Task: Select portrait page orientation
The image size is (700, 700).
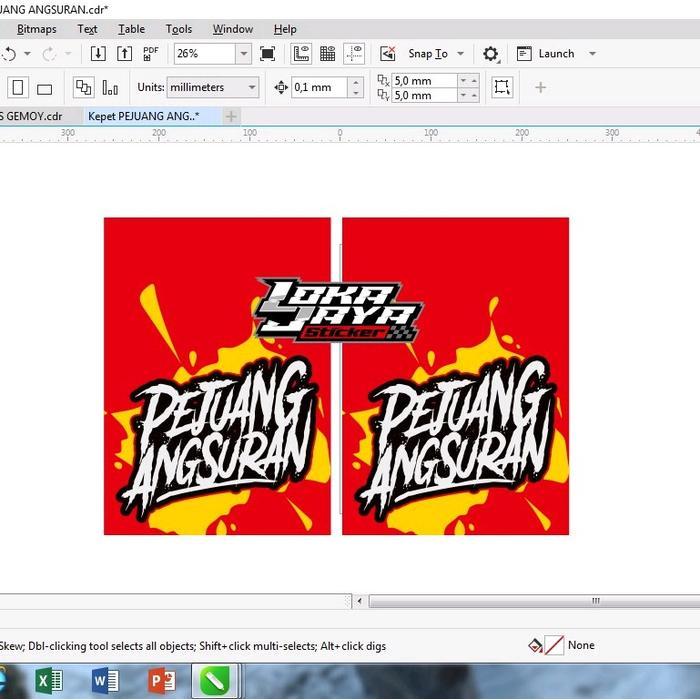Action: coord(18,88)
